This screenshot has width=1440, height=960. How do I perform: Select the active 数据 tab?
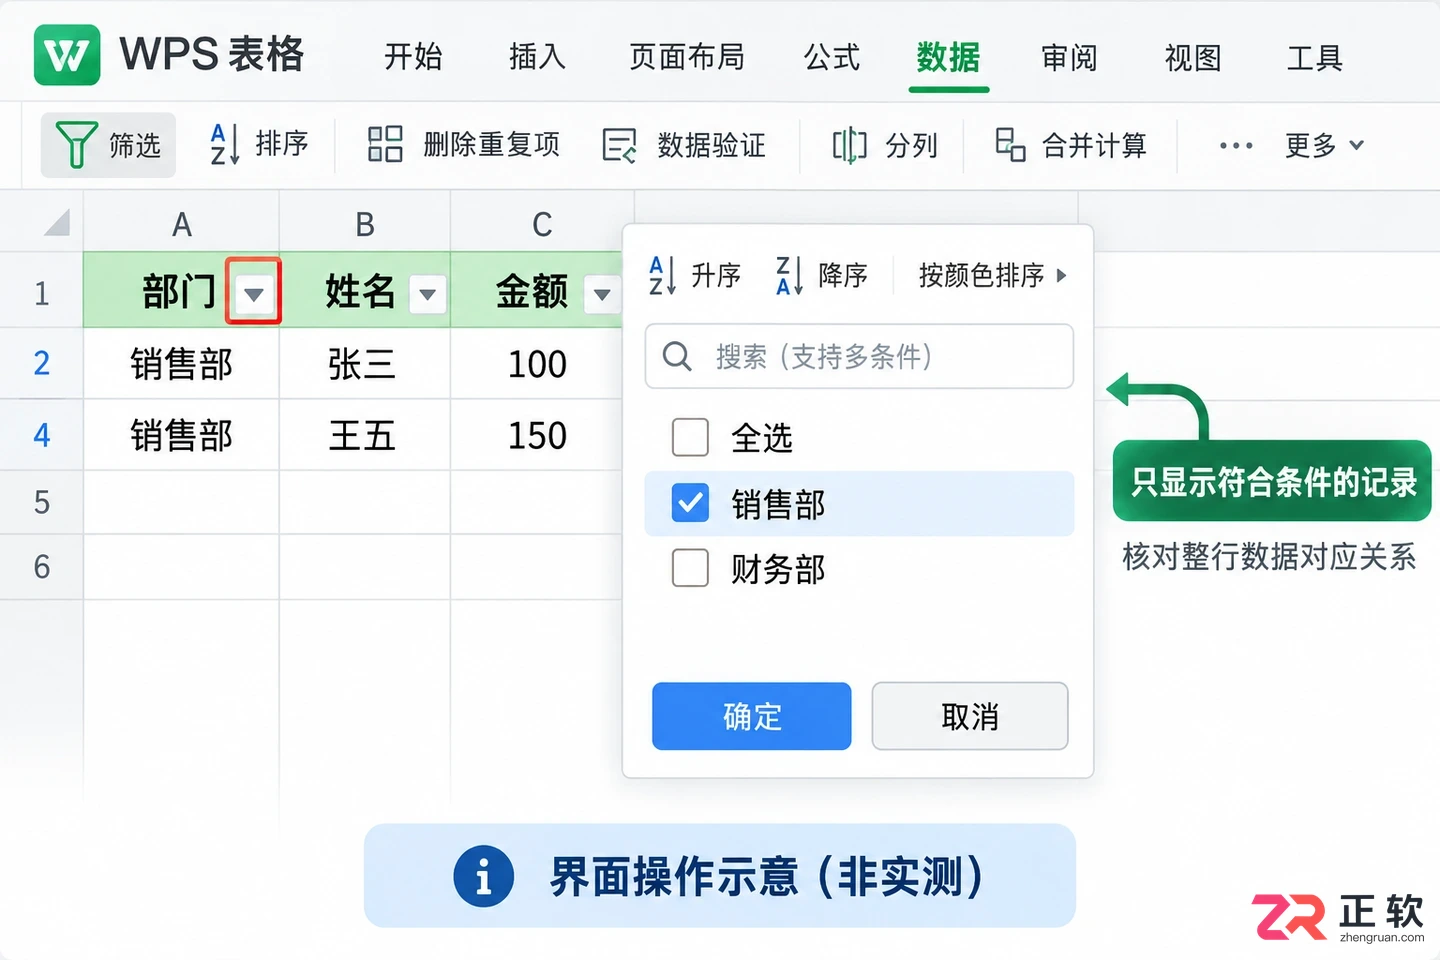[949, 57]
